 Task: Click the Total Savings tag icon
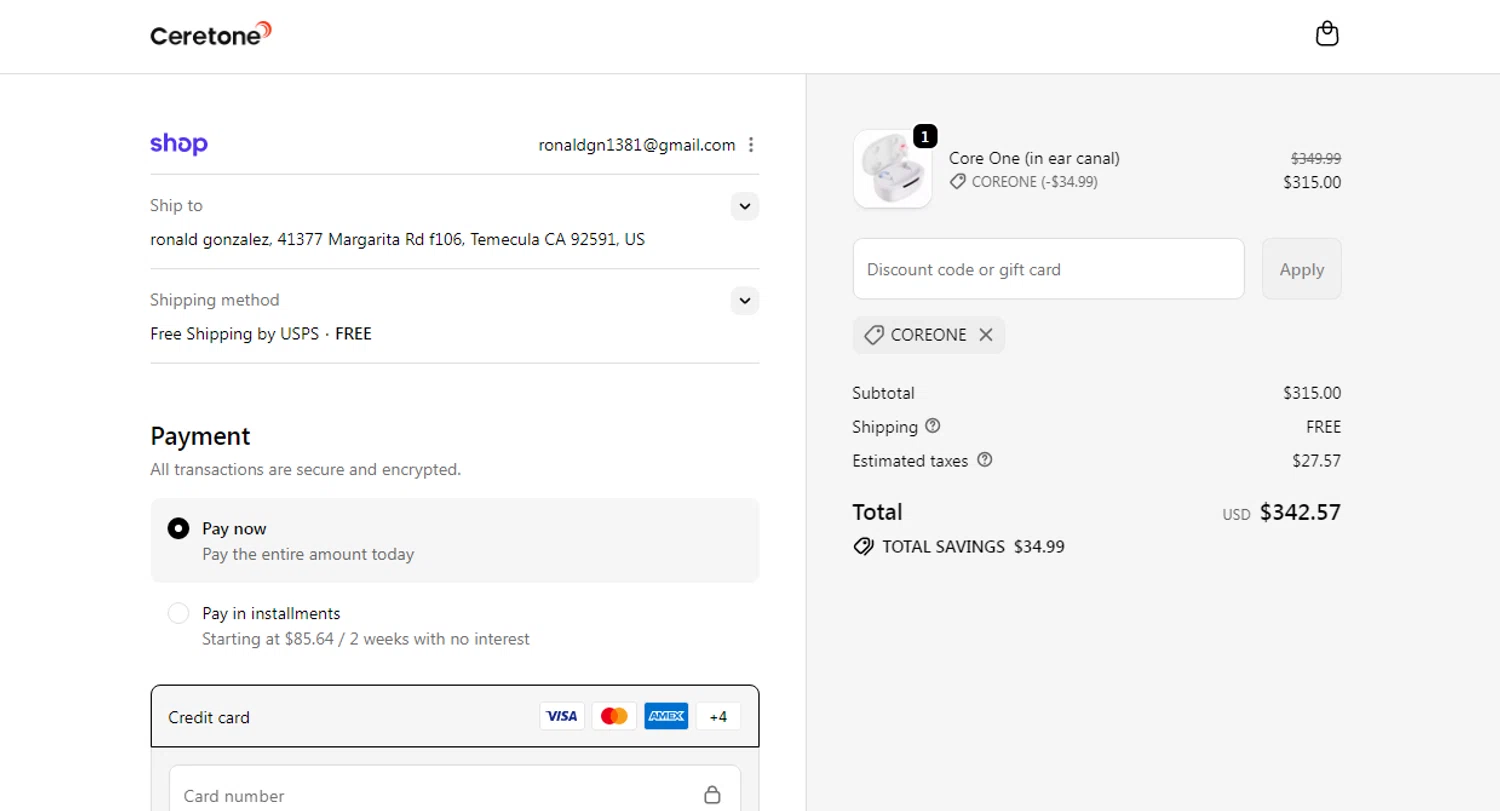863,547
